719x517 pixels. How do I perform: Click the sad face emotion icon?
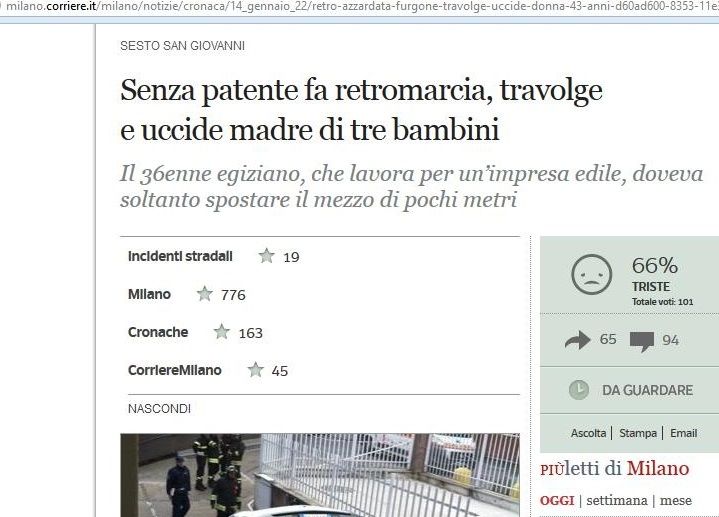pyautogui.click(x=592, y=274)
